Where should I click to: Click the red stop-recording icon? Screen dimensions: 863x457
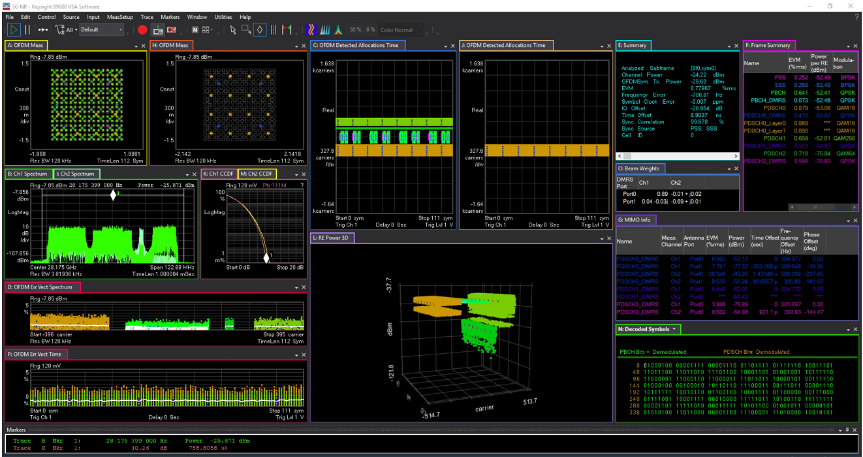[x=172, y=30]
